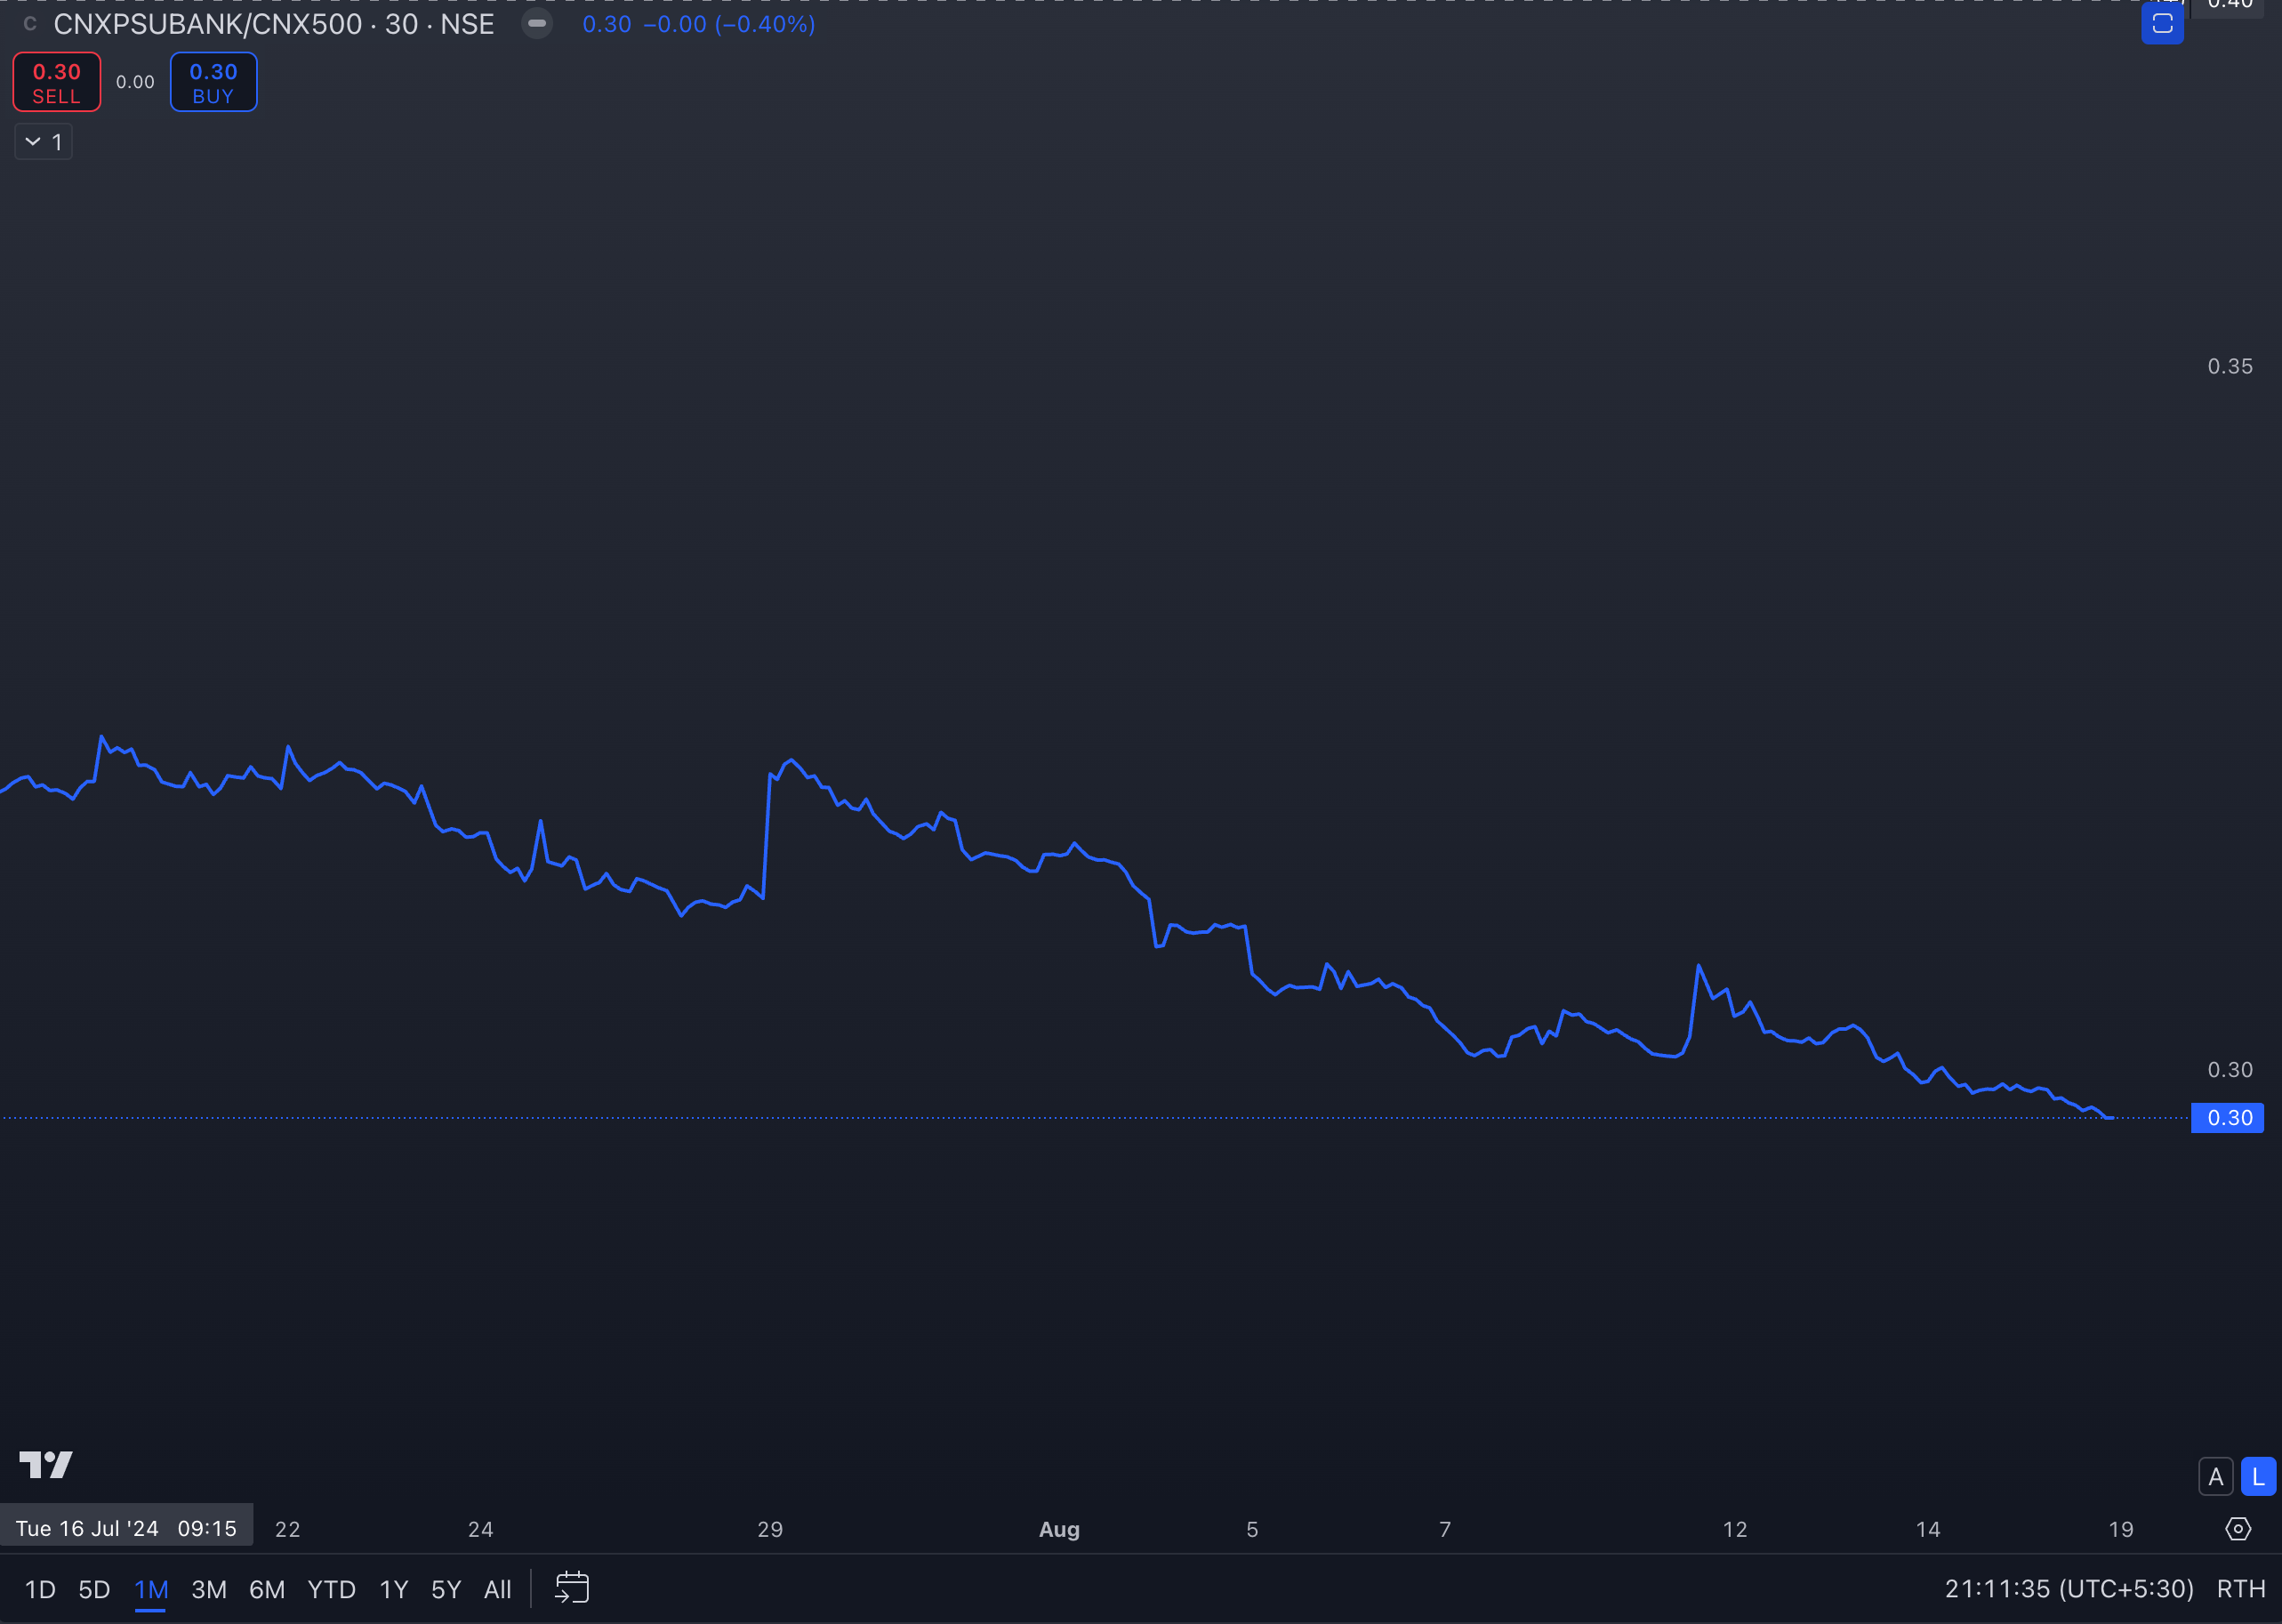Select the 5Y time range

(446, 1589)
